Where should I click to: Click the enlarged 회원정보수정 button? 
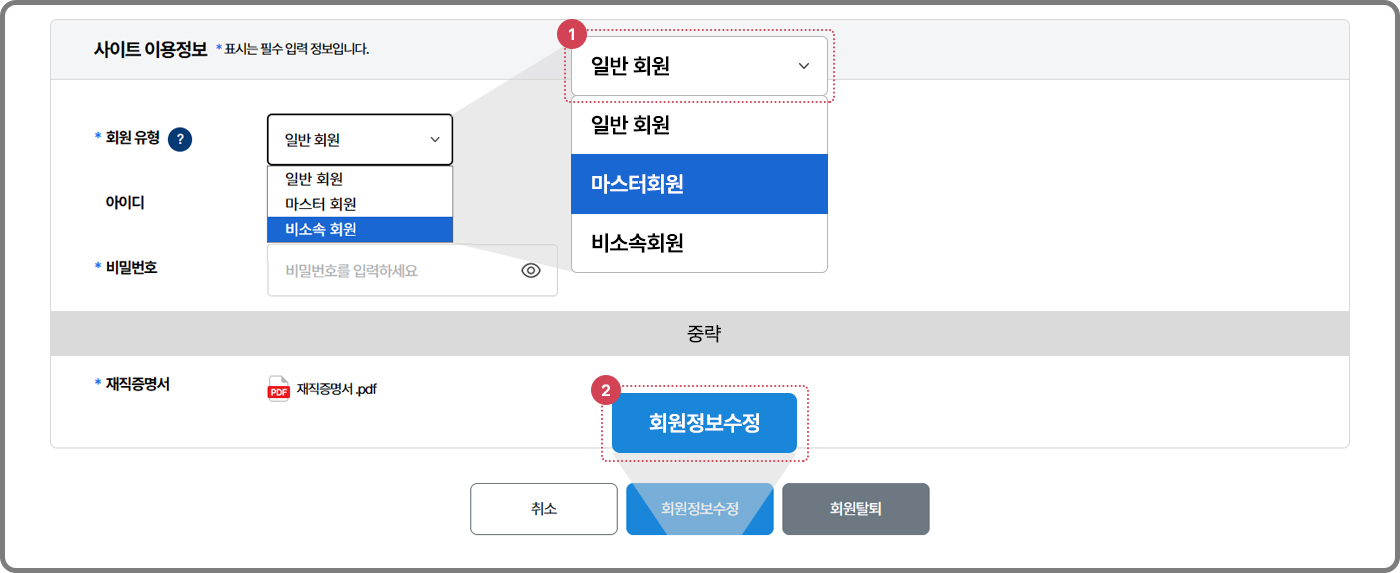pyautogui.click(x=704, y=423)
